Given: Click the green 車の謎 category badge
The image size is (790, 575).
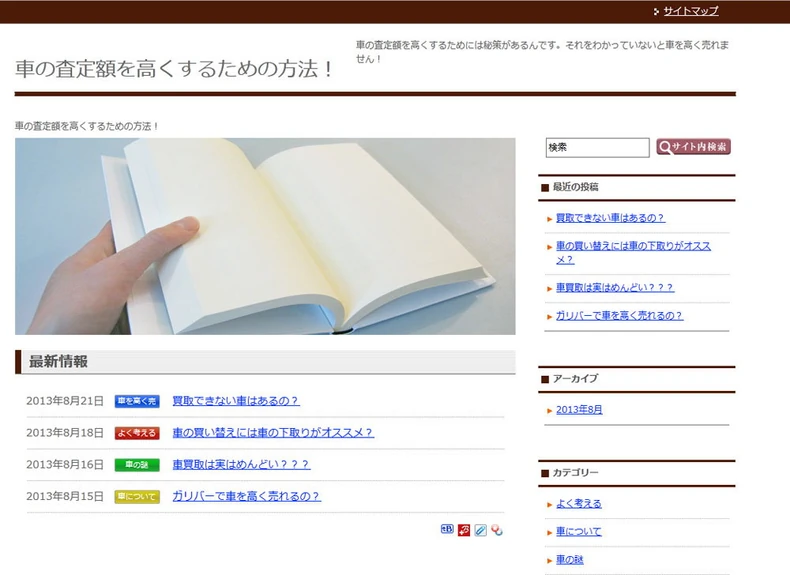Looking at the screenshot, I should [137, 465].
